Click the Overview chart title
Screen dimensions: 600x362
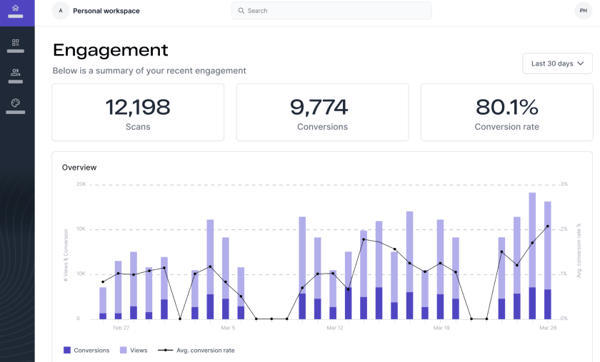79,168
